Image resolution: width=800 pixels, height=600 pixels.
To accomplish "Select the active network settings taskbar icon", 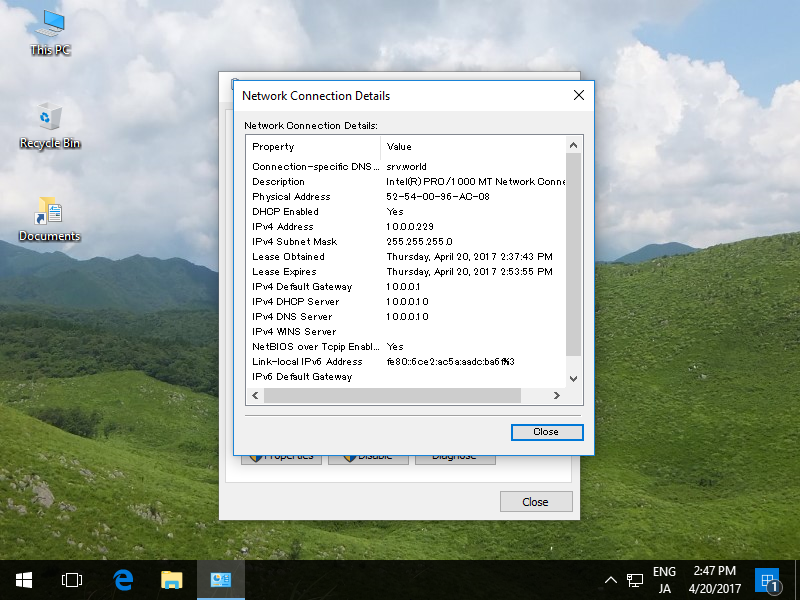I will pyautogui.click(x=221, y=580).
